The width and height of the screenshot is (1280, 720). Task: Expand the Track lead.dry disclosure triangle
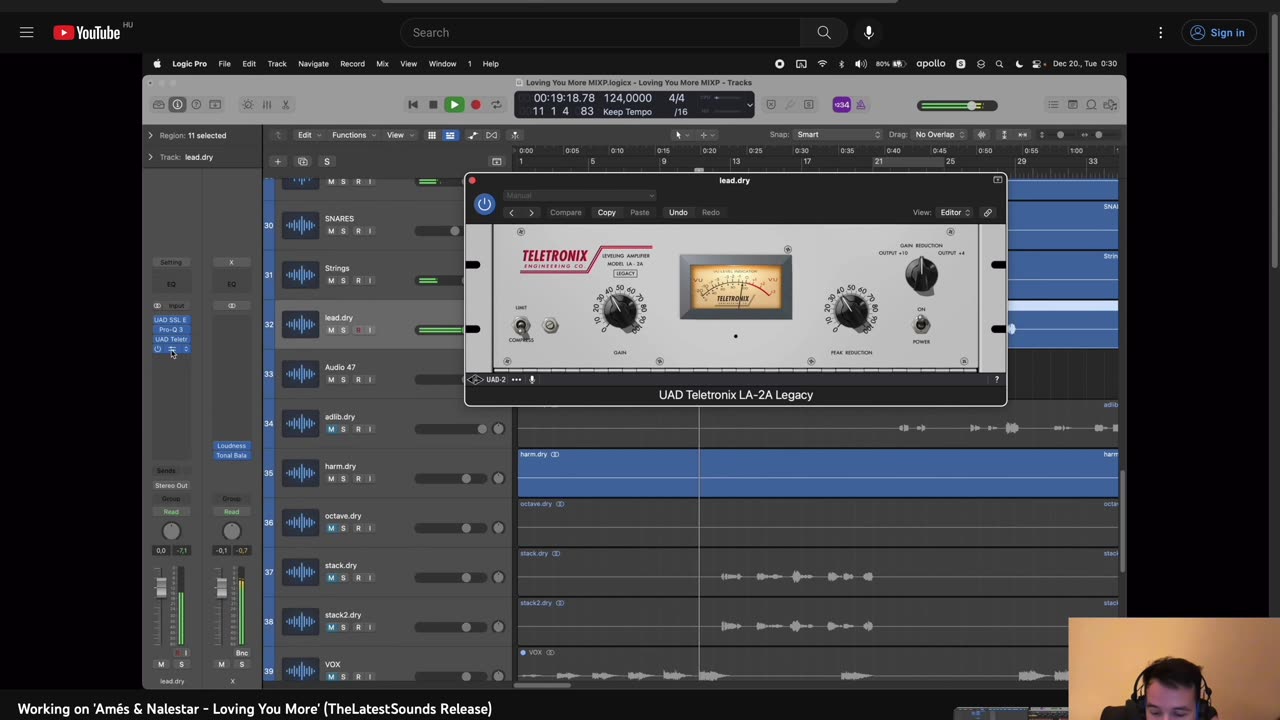pos(150,157)
